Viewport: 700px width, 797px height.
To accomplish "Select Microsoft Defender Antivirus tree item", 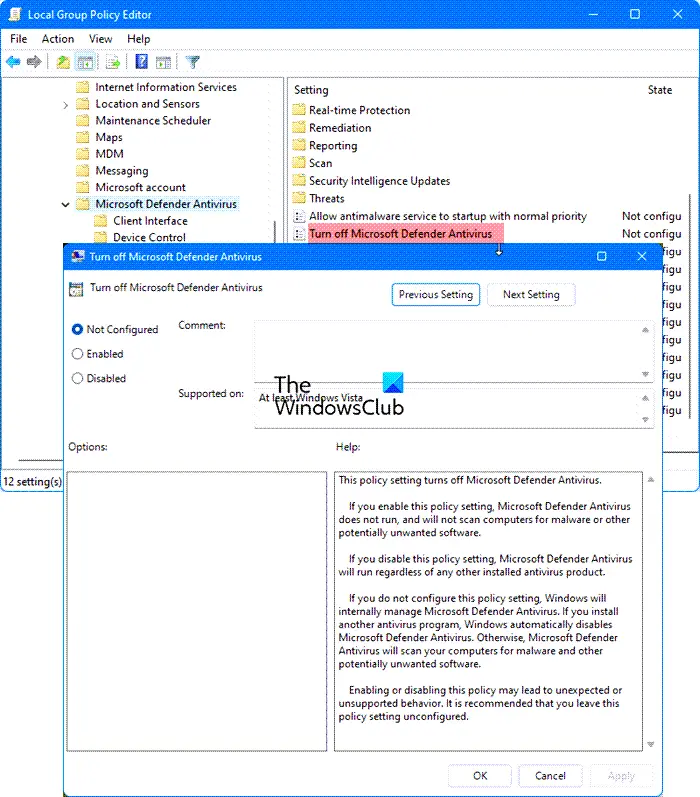I will [x=166, y=204].
